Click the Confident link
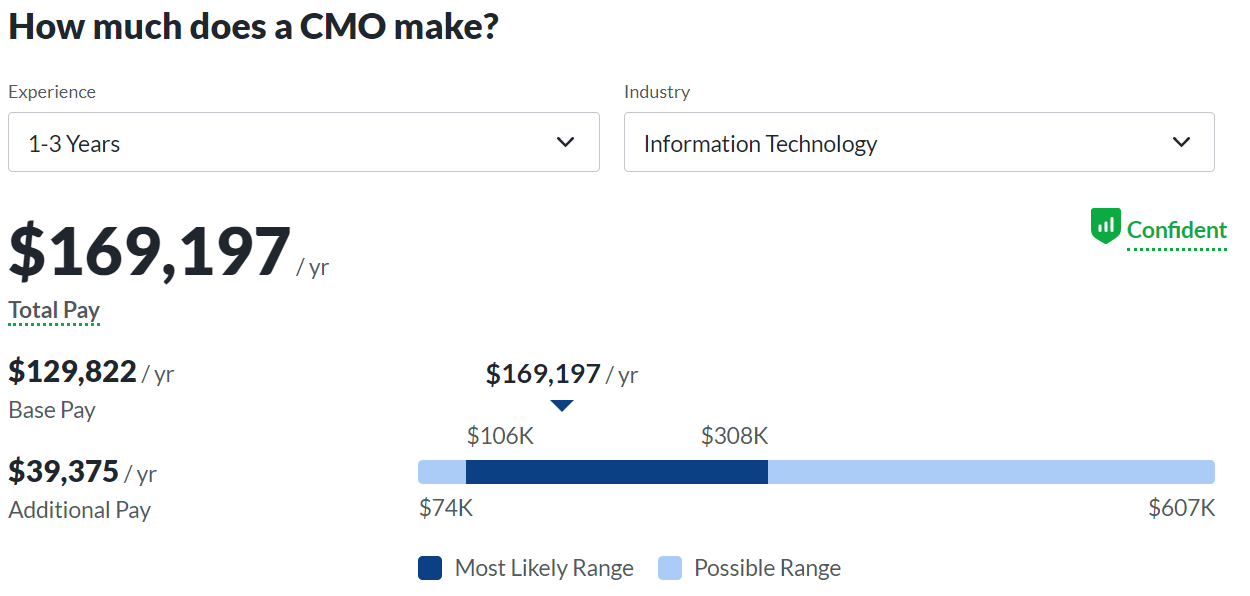The width and height of the screenshot is (1250, 596). [x=1177, y=229]
